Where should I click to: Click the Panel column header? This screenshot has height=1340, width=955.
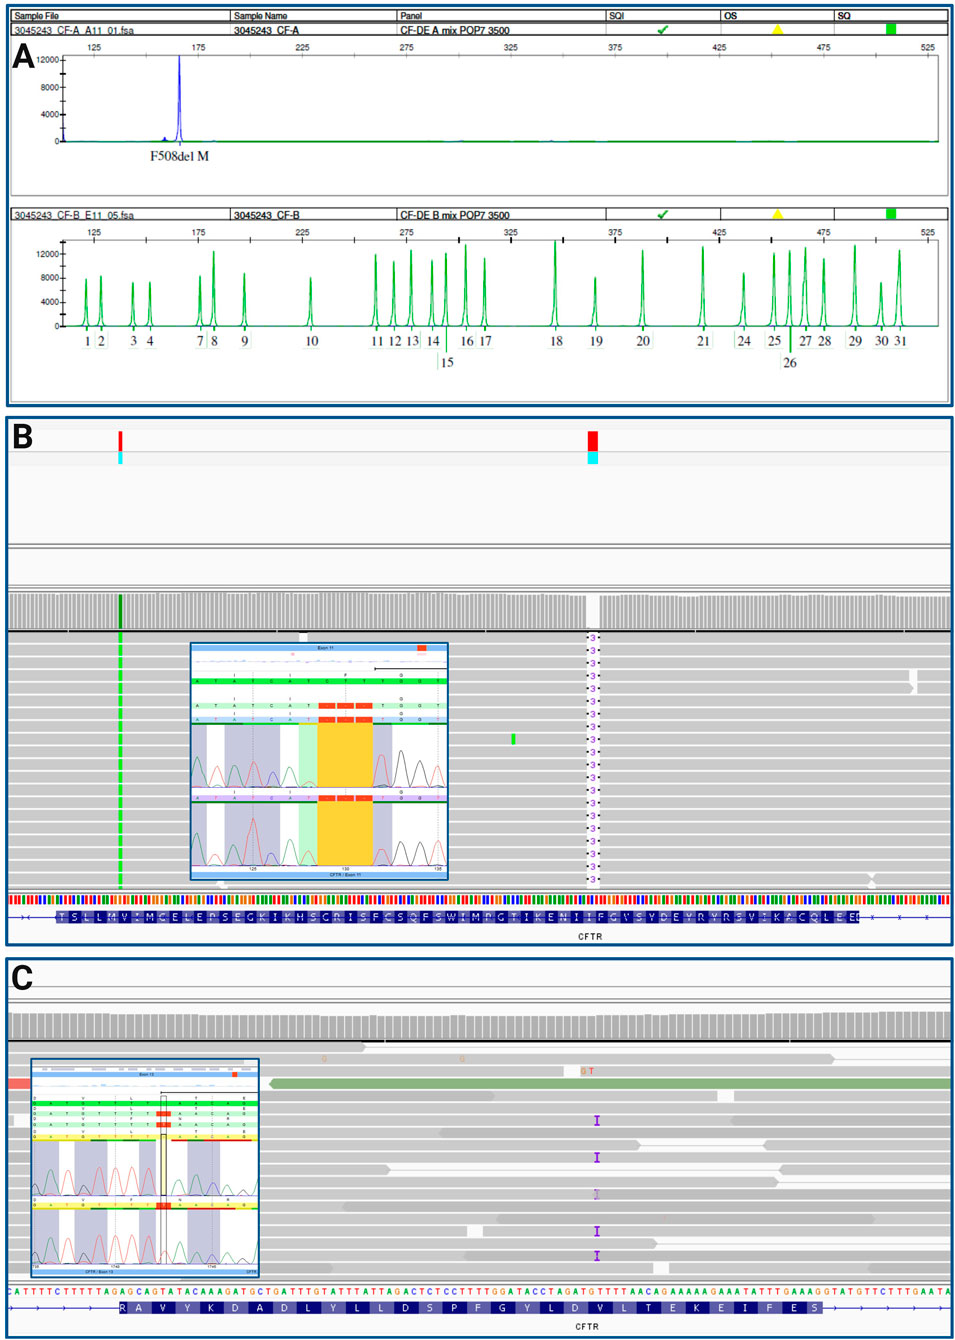coord(411,16)
